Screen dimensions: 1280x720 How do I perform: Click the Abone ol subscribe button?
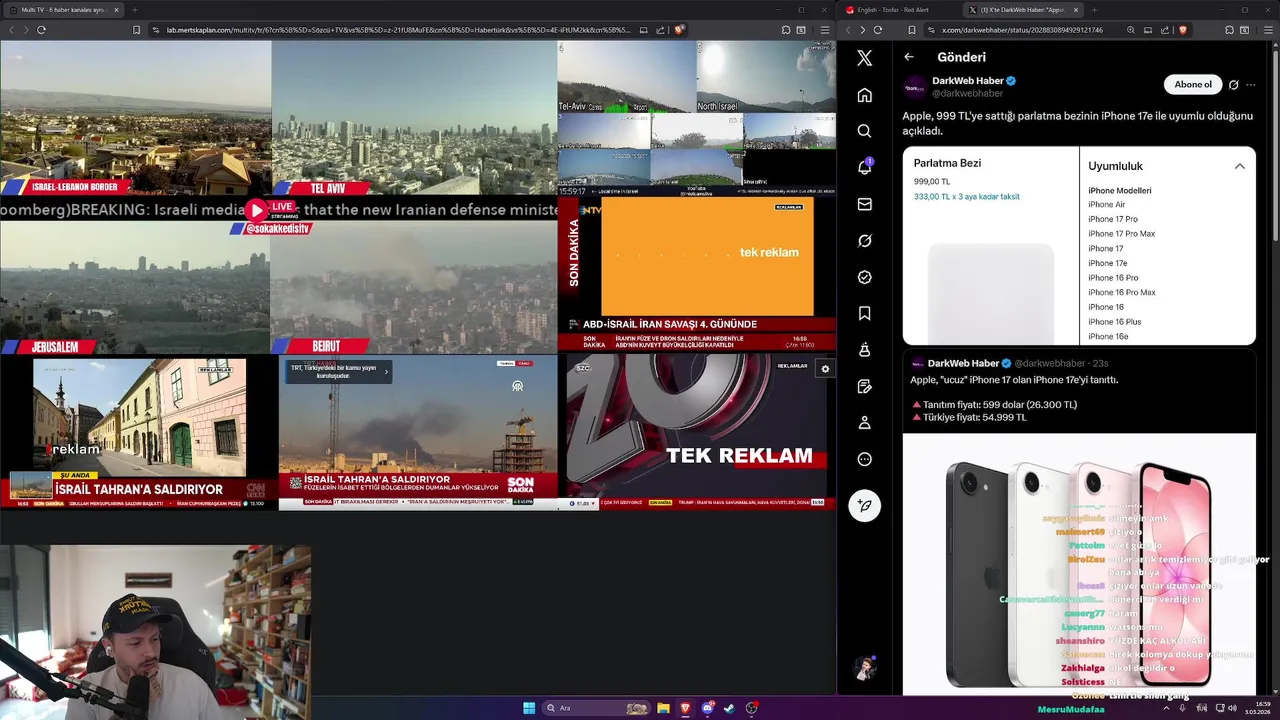[x=1193, y=85]
